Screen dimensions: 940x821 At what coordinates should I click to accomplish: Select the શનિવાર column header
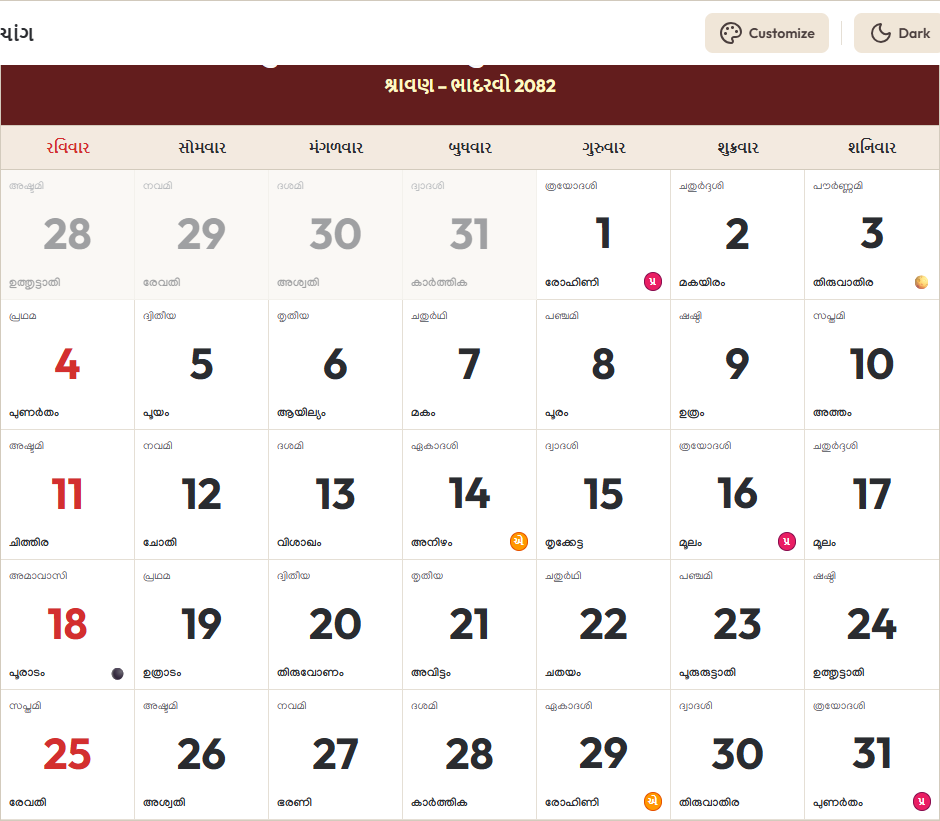[x=872, y=148]
